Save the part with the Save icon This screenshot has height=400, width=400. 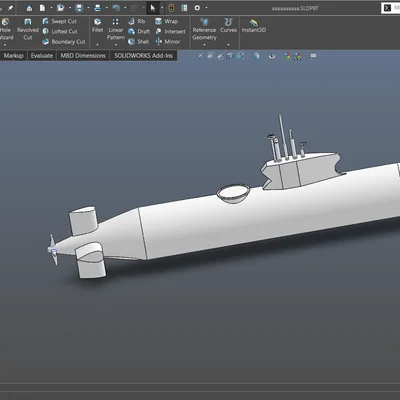tap(79, 8)
